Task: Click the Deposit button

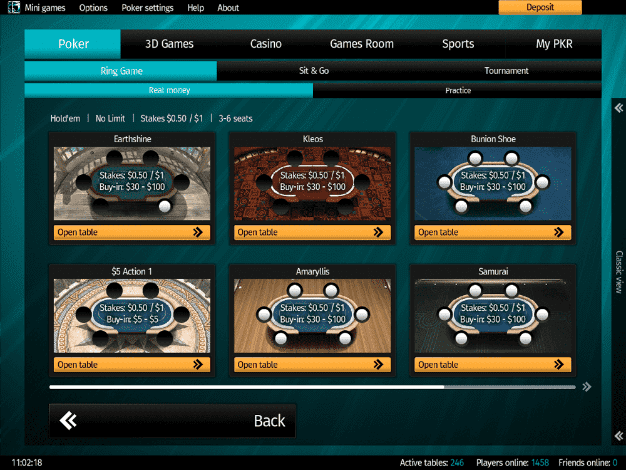Action: [x=540, y=7]
